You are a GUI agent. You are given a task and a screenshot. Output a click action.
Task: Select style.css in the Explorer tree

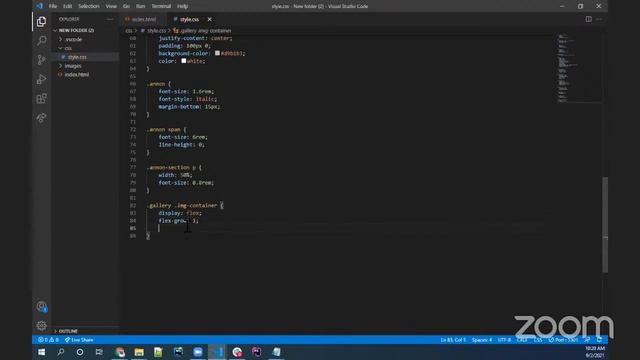(77, 57)
